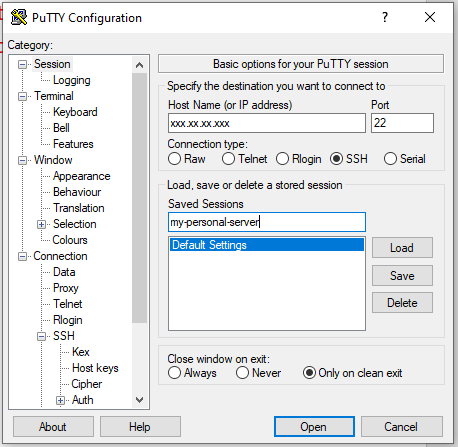
Task: Collapse the SSH tree node
Action: pyautogui.click(x=41, y=336)
